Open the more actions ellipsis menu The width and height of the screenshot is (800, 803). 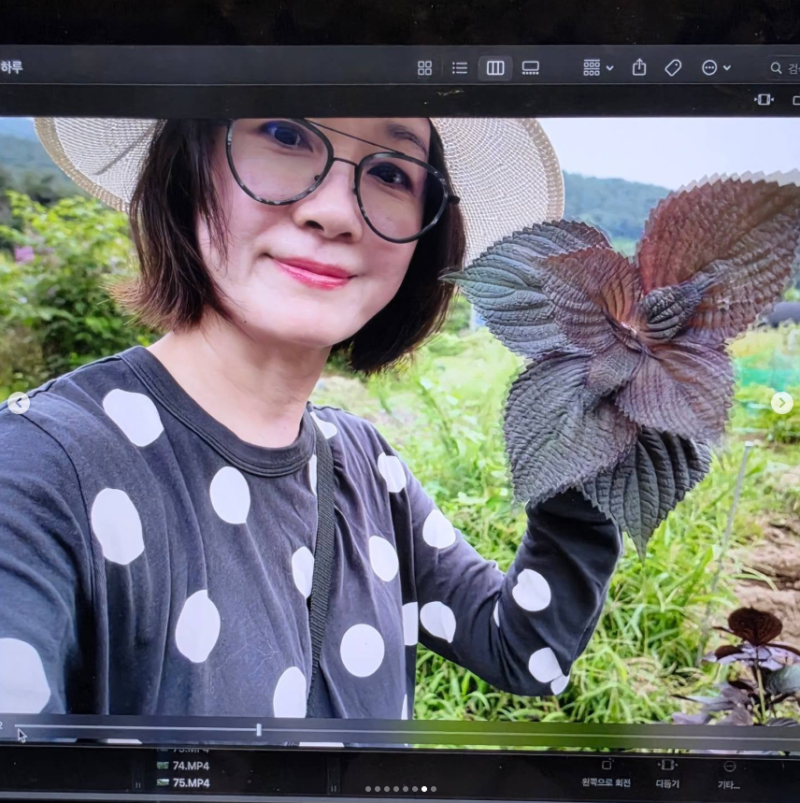pos(715,68)
